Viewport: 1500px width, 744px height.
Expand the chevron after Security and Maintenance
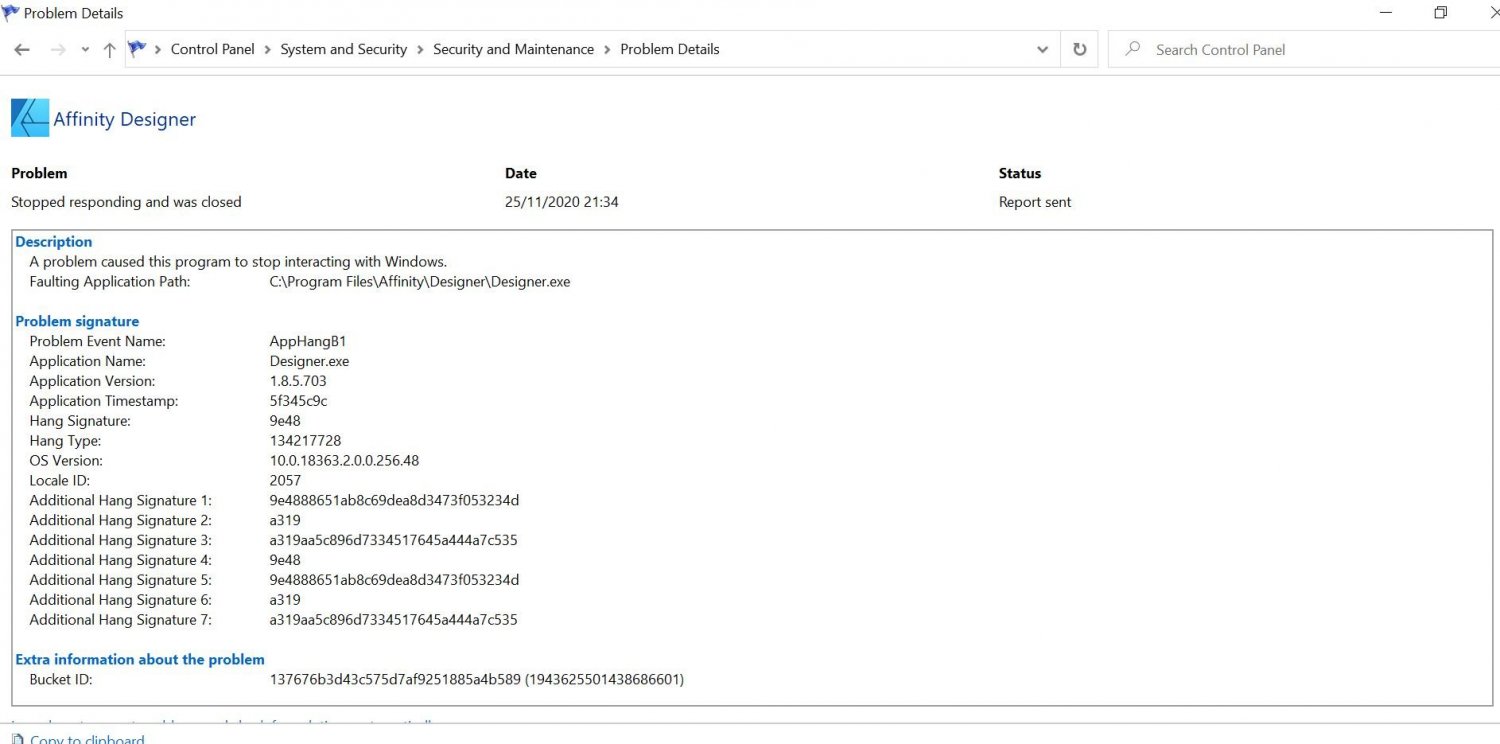607,49
